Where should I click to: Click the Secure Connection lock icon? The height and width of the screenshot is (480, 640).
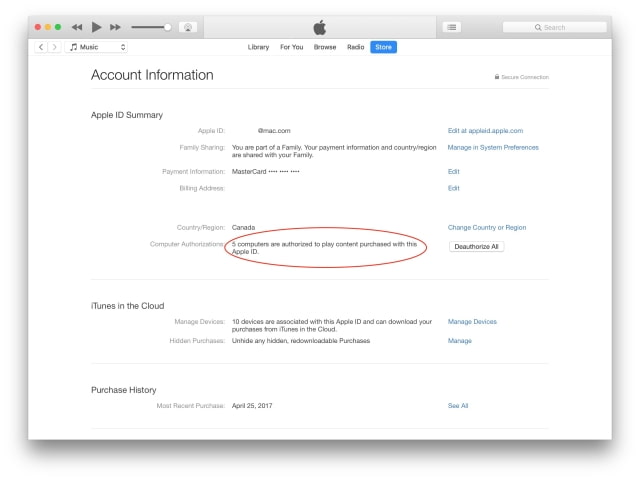click(x=497, y=77)
